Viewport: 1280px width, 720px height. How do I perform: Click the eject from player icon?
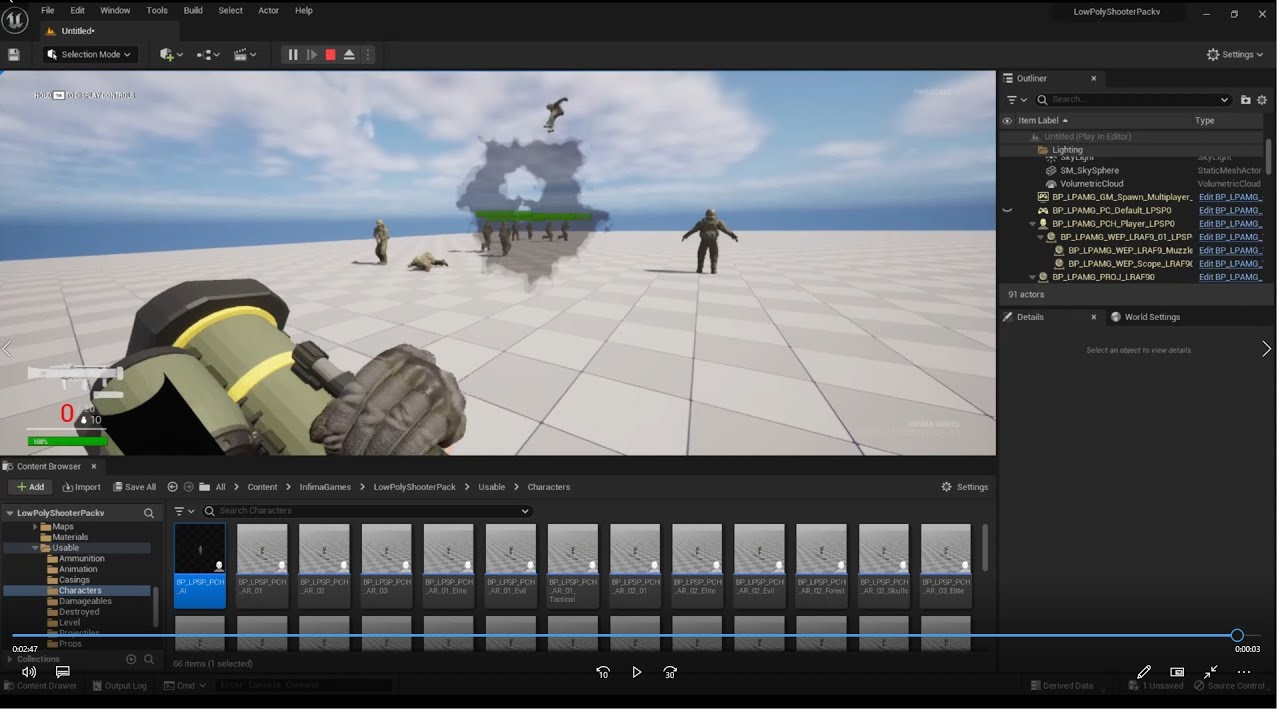[349, 55]
